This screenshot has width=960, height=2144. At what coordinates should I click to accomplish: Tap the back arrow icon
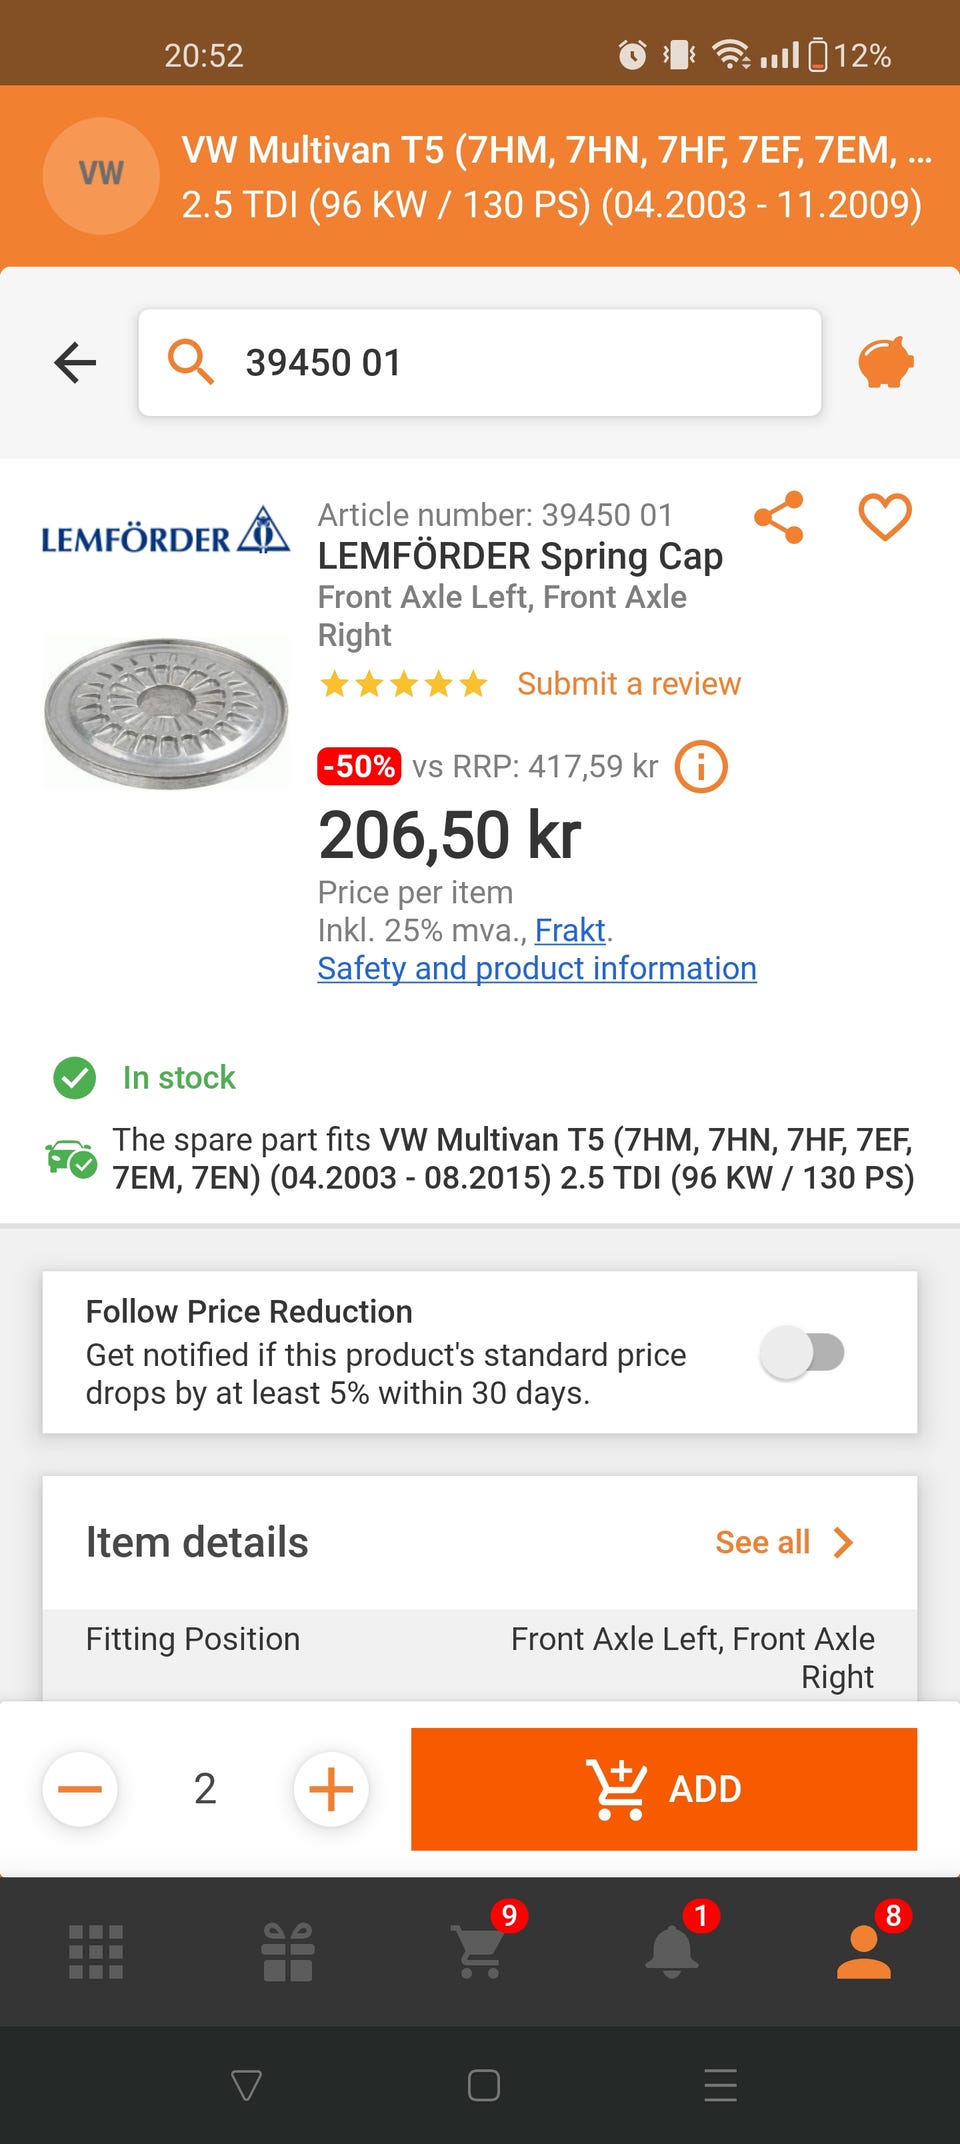75,362
